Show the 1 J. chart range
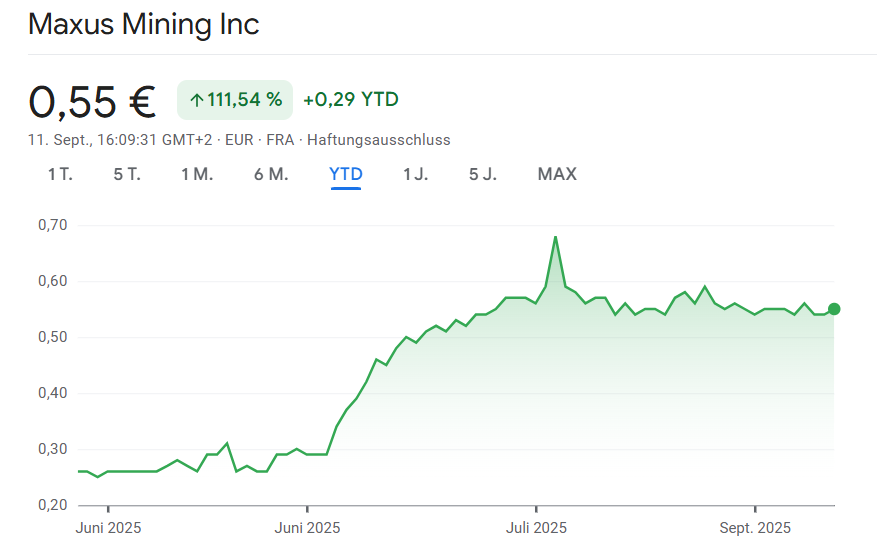Viewport: 877px width, 549px height. coord(416,174)
